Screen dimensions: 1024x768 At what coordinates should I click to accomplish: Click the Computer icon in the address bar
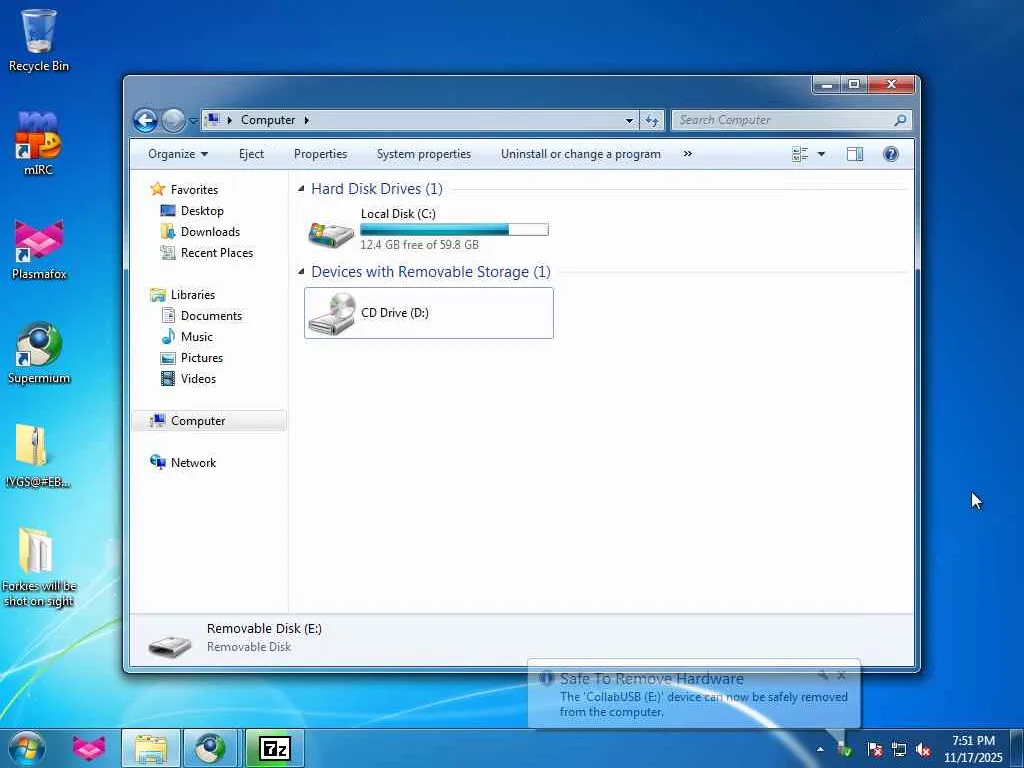[212, 120]
